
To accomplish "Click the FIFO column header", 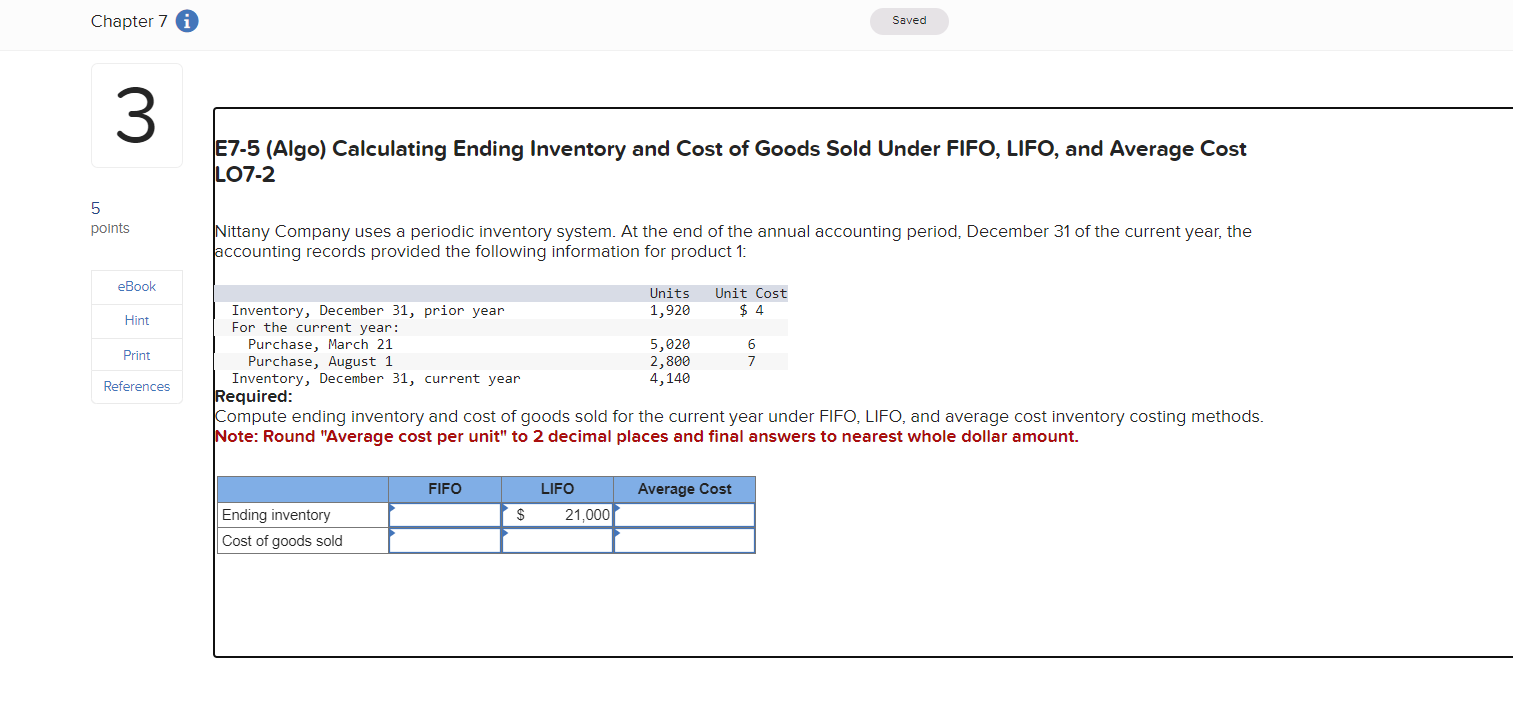I will [x=445, y=489].
